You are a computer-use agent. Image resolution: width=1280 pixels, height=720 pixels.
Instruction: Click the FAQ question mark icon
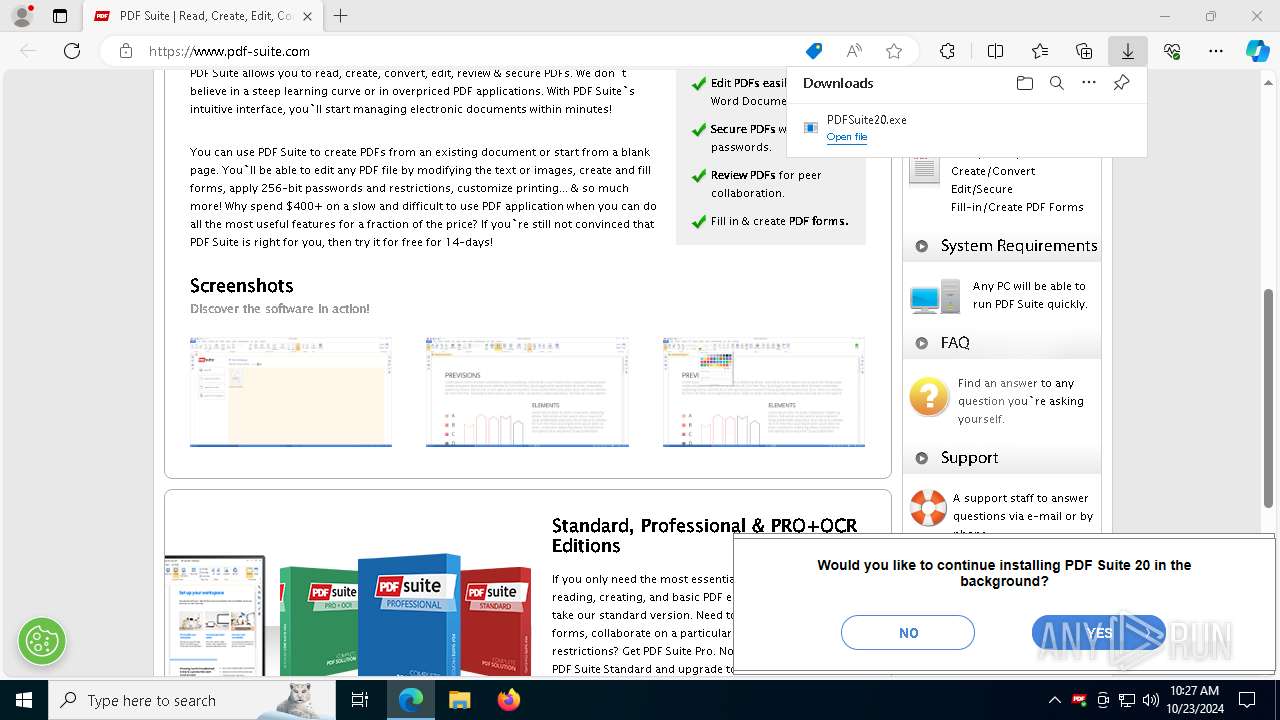pyautogui.click(x=929, y=397)
